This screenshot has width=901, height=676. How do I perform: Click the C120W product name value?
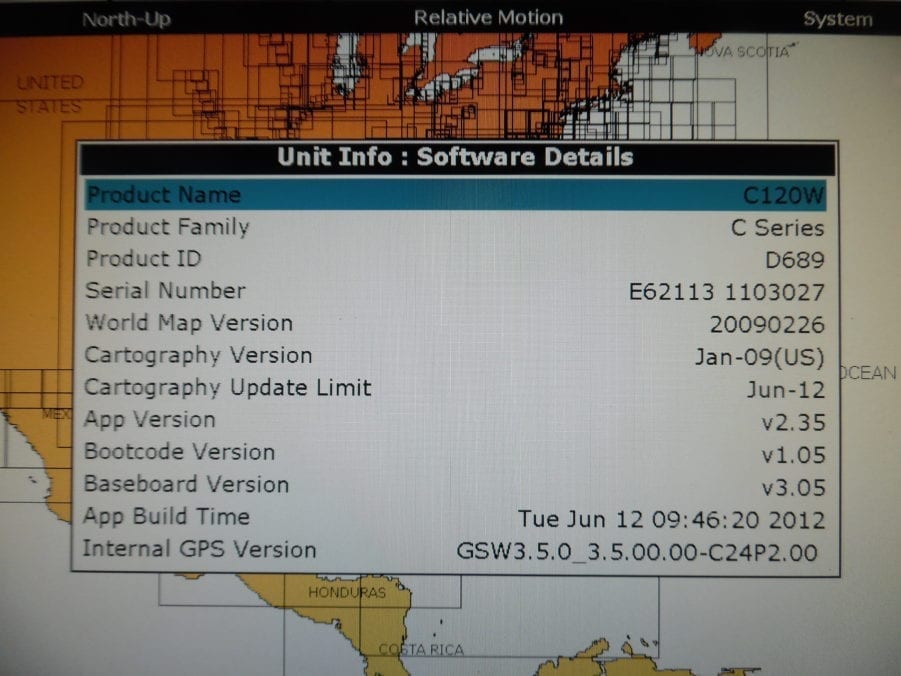(784, 196)
